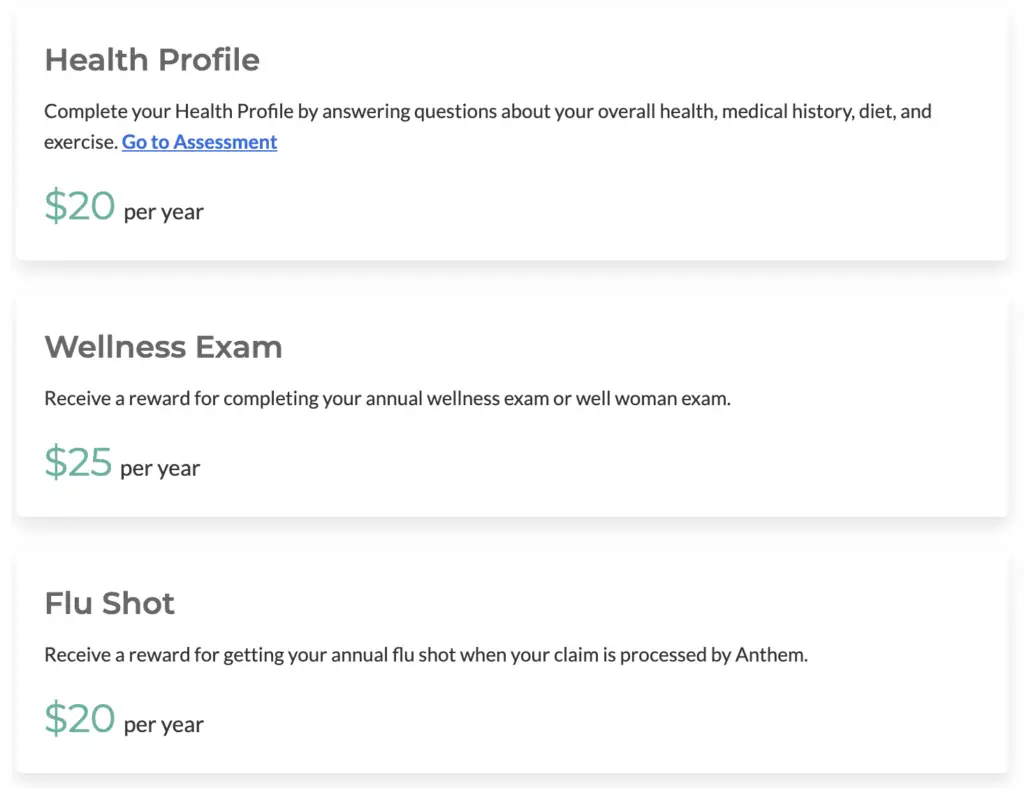Click 'per year' under Flu Shot

(164, 724)
